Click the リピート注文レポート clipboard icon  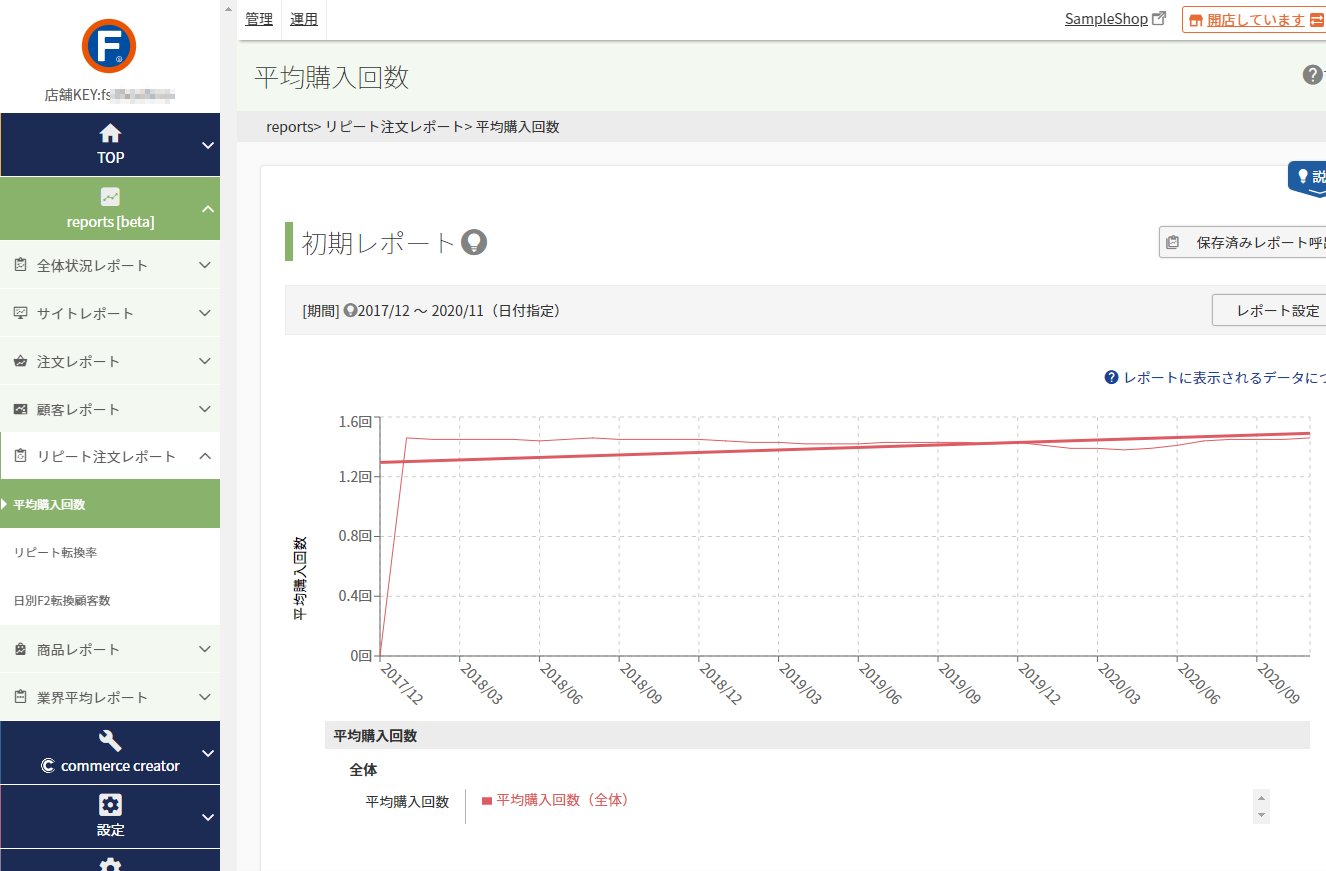[x=20, y=456]
